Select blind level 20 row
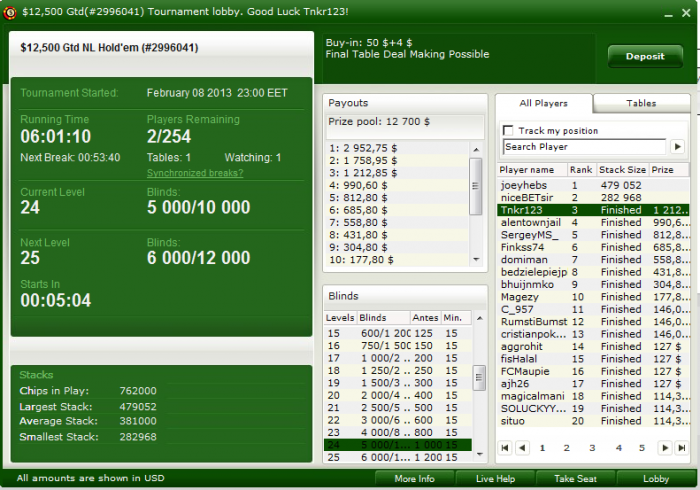700x490 pixels. (x=398, y=395)
